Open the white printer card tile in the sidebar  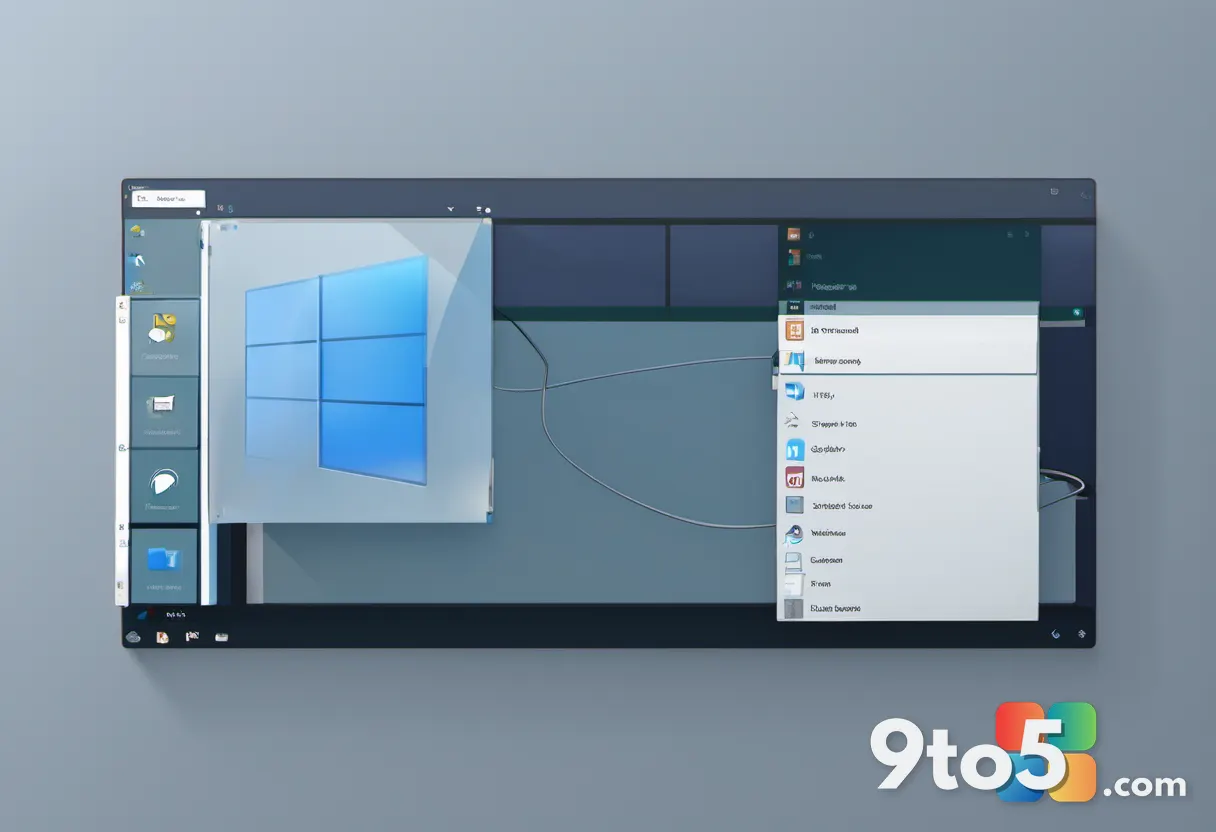pyautogui.click(x=164, y=412)
